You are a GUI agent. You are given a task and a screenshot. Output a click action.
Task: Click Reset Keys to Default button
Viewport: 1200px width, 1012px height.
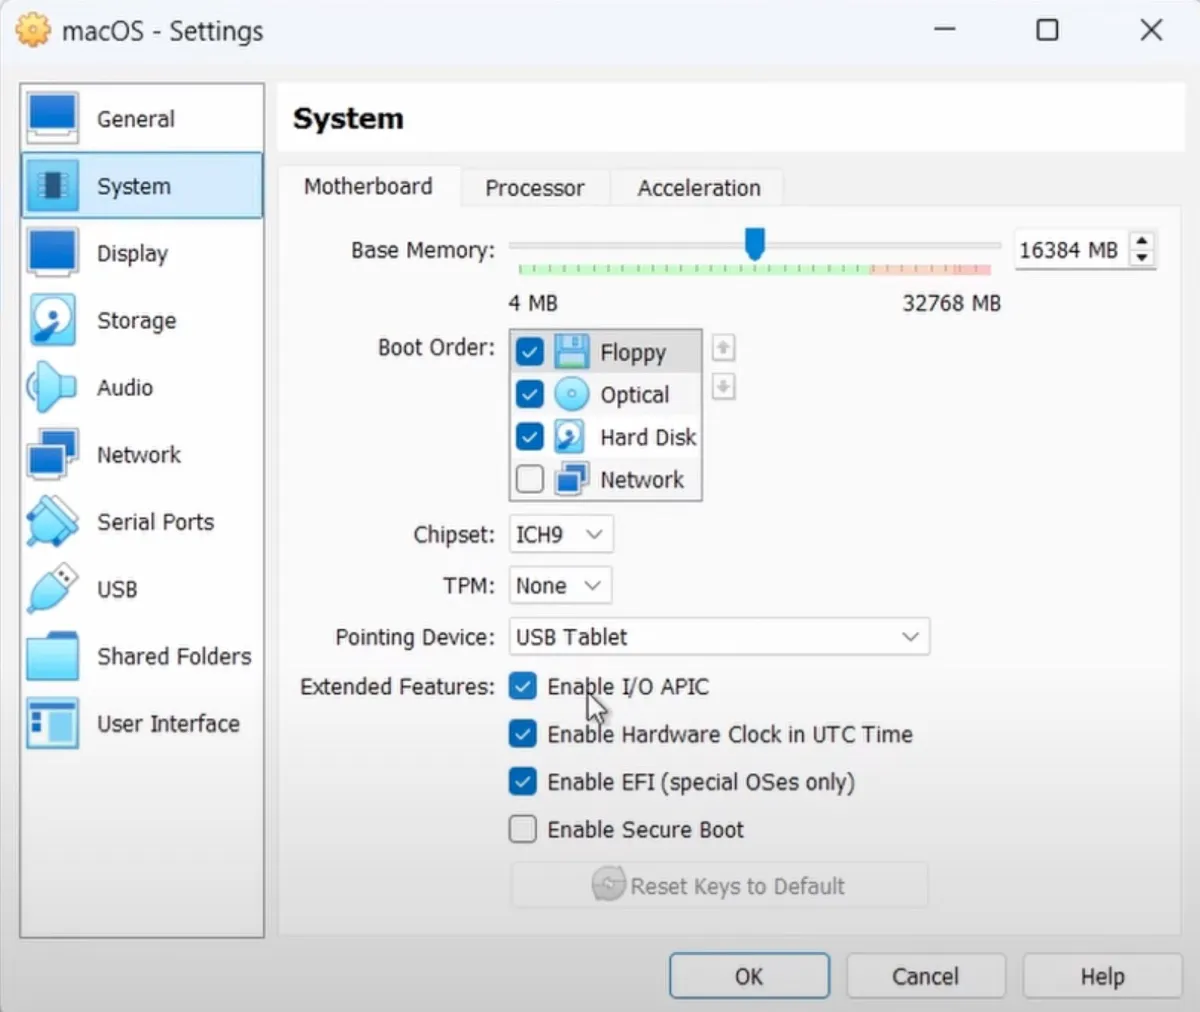[x=719, y=886]
